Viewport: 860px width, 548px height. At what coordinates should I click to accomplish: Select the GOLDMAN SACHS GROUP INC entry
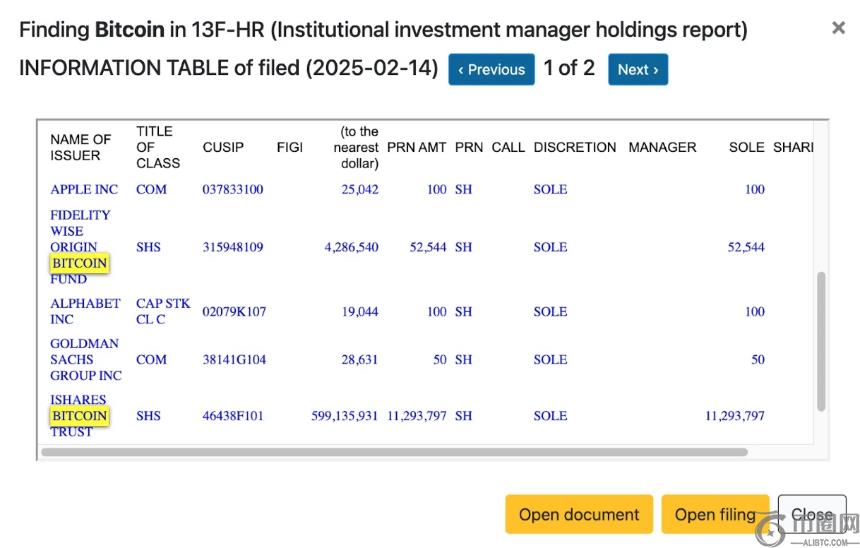pyautogui.click(x=85, y=359)
